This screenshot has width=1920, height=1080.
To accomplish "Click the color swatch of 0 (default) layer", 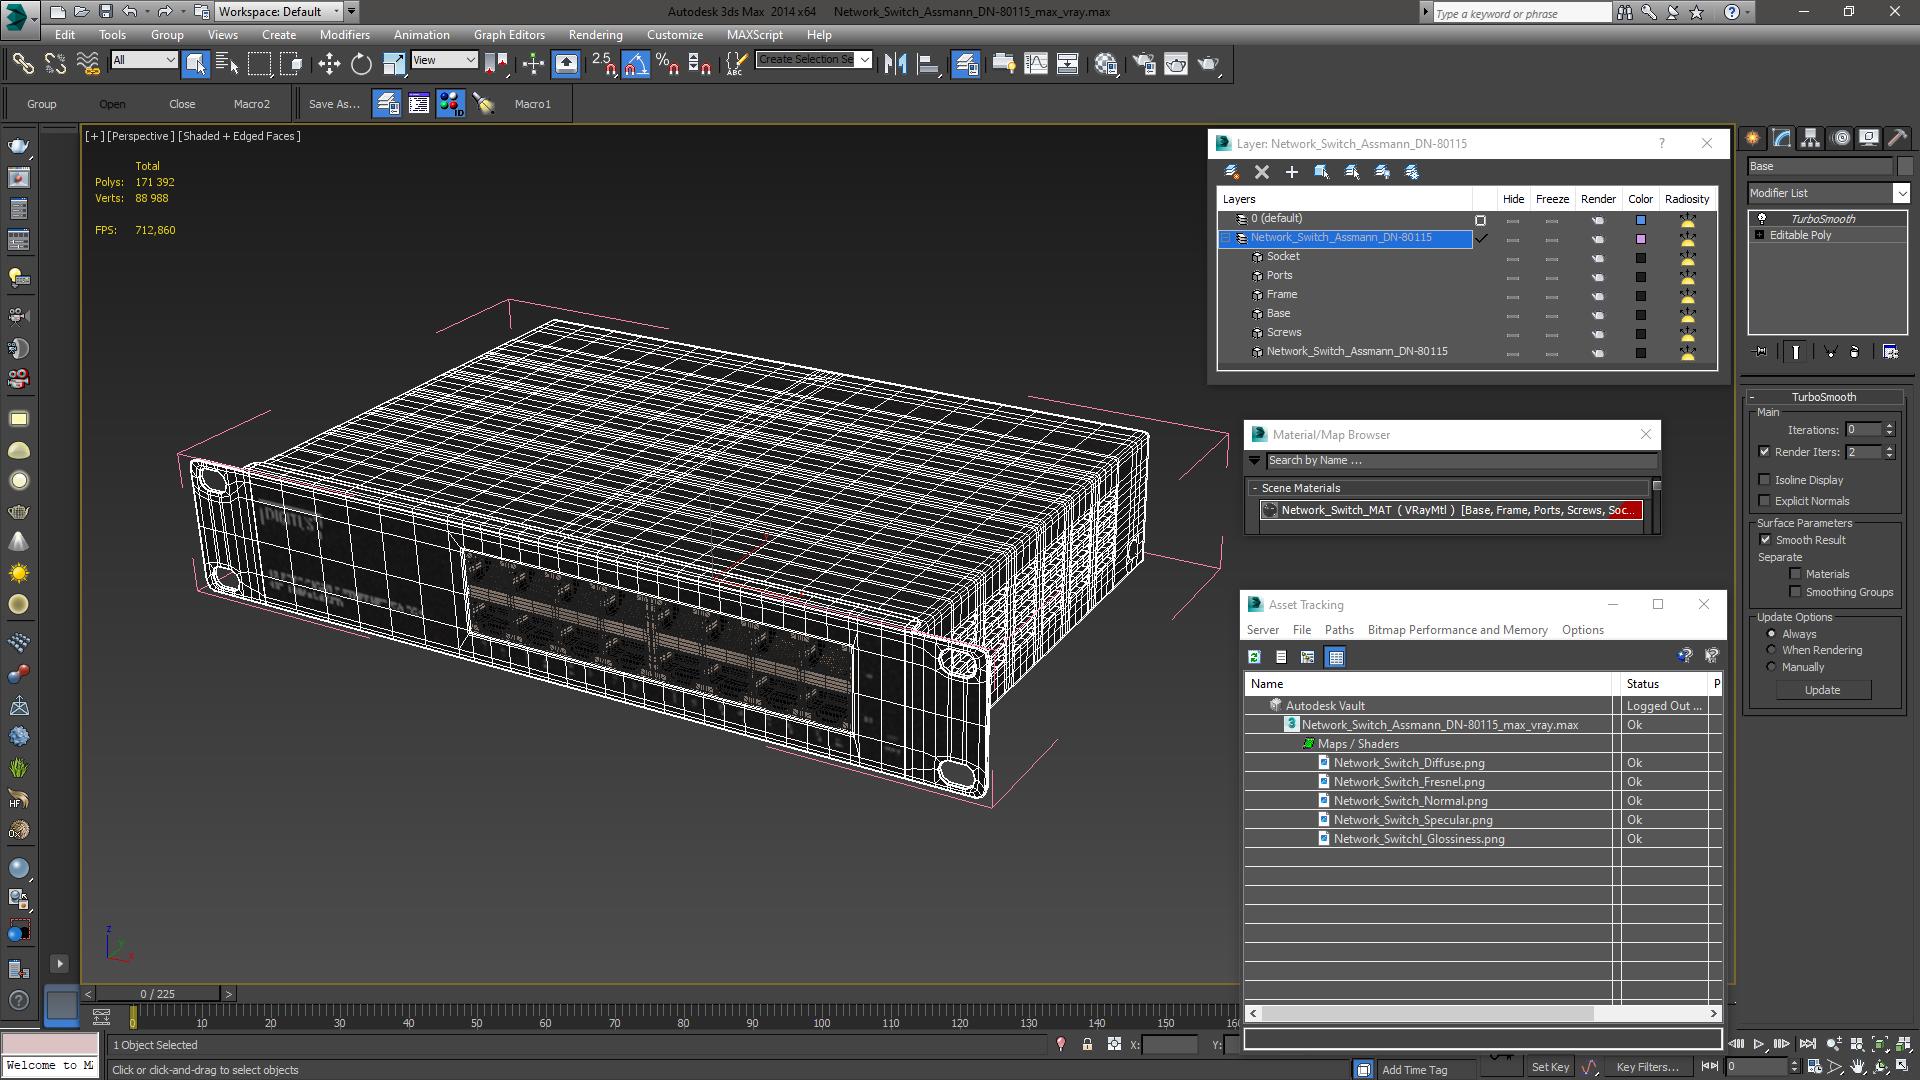I will 1640,220.
